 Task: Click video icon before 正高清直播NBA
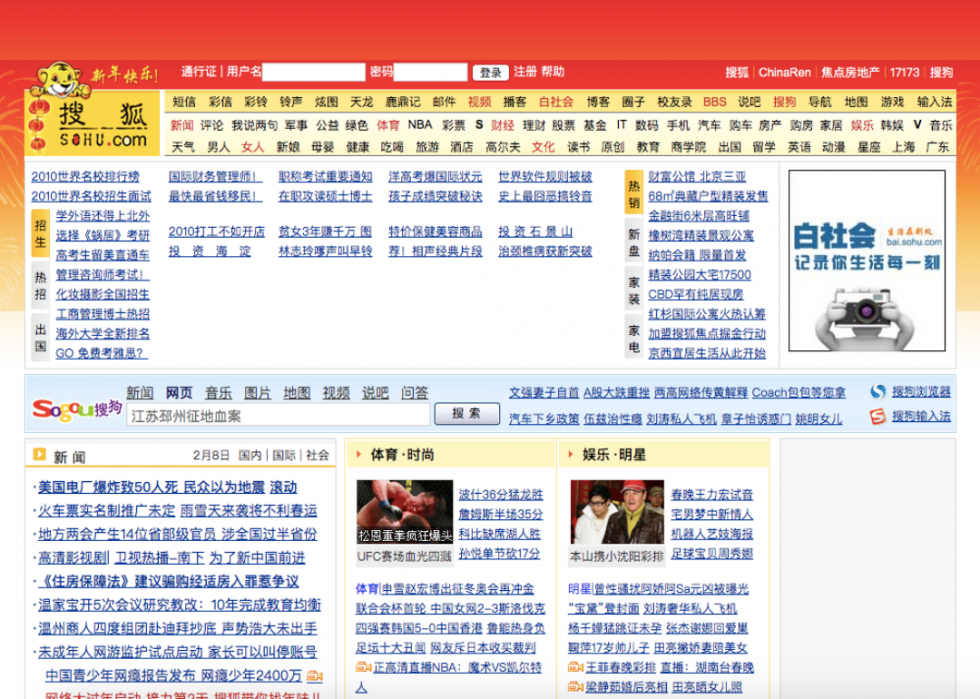pyautogui.click(x=363, y=667)
